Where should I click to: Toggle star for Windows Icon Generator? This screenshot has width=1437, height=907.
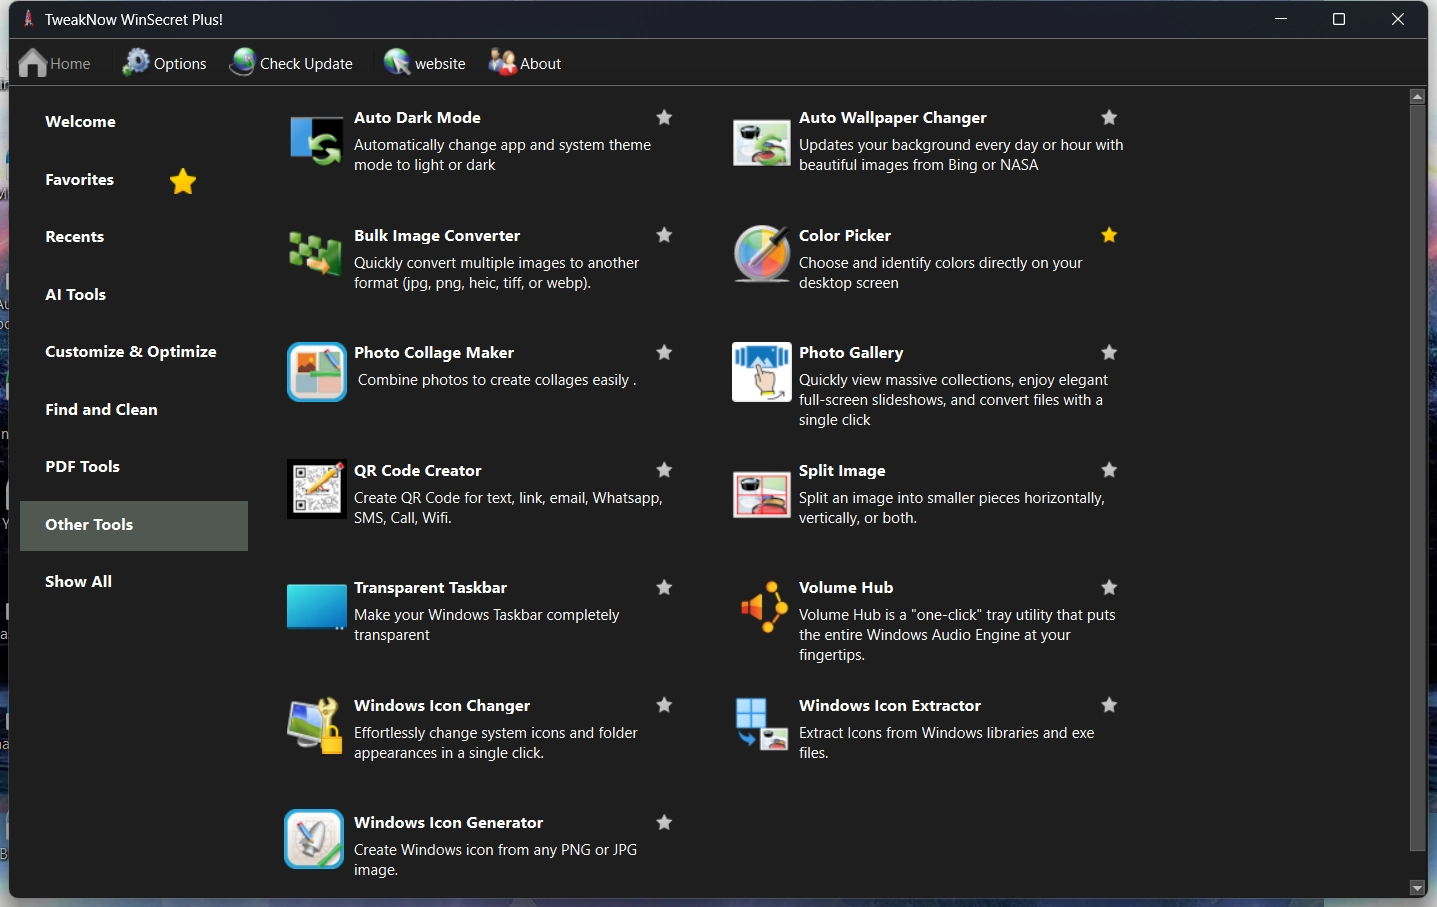tap(664, 822)
